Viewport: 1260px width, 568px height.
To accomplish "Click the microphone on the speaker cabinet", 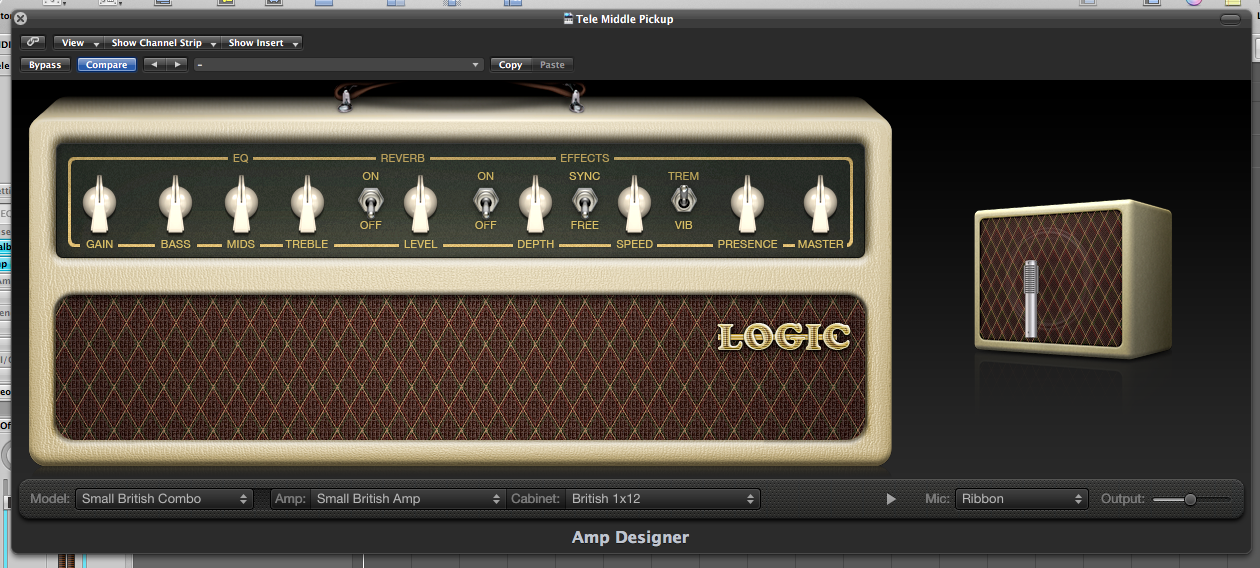I will [x=1031, y=298].
